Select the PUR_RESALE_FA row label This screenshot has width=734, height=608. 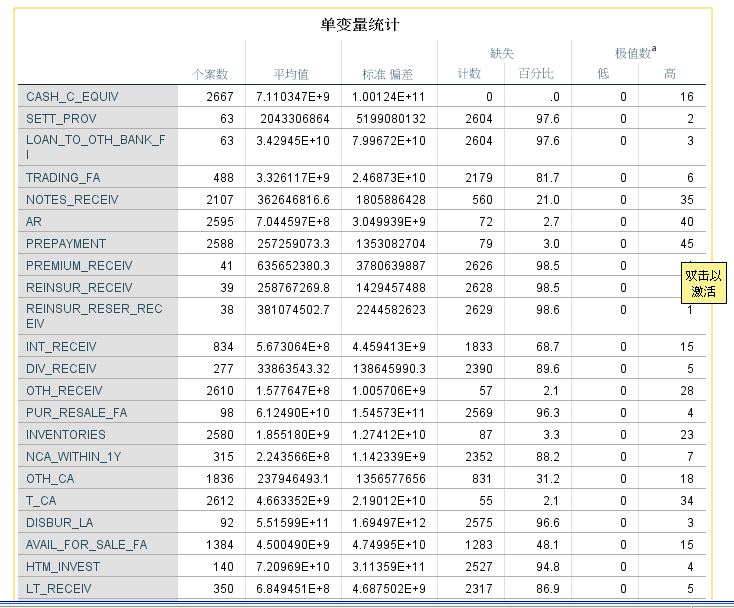click(x=76, y=412)
